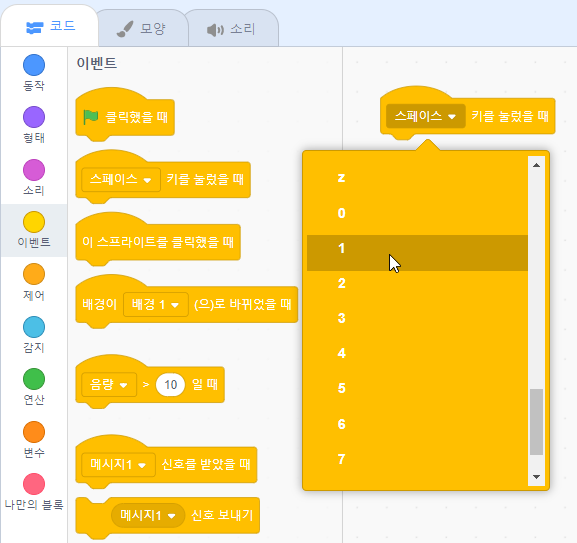Open the 배경 1 backdrop dropdown
This screenshot has height=543, width=577.
[x=156, y=305]
